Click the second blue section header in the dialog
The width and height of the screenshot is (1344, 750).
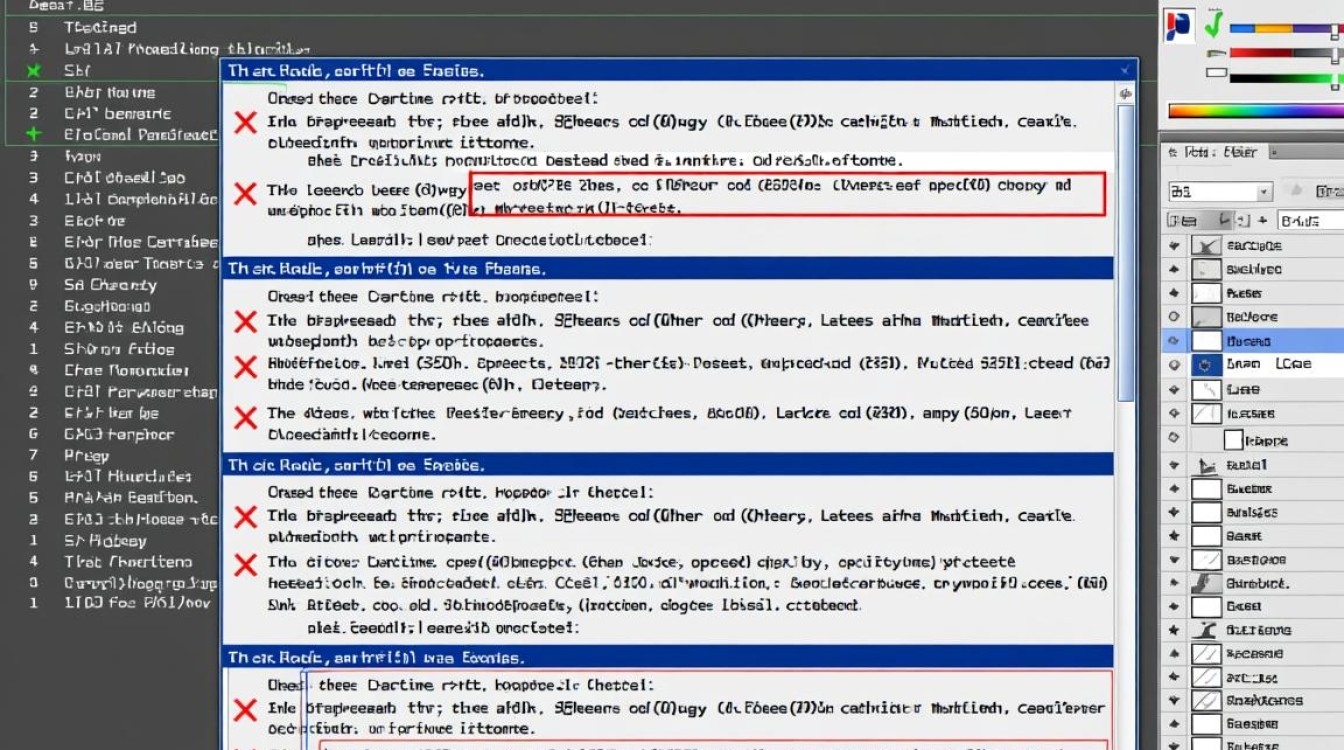coord(667,268)
